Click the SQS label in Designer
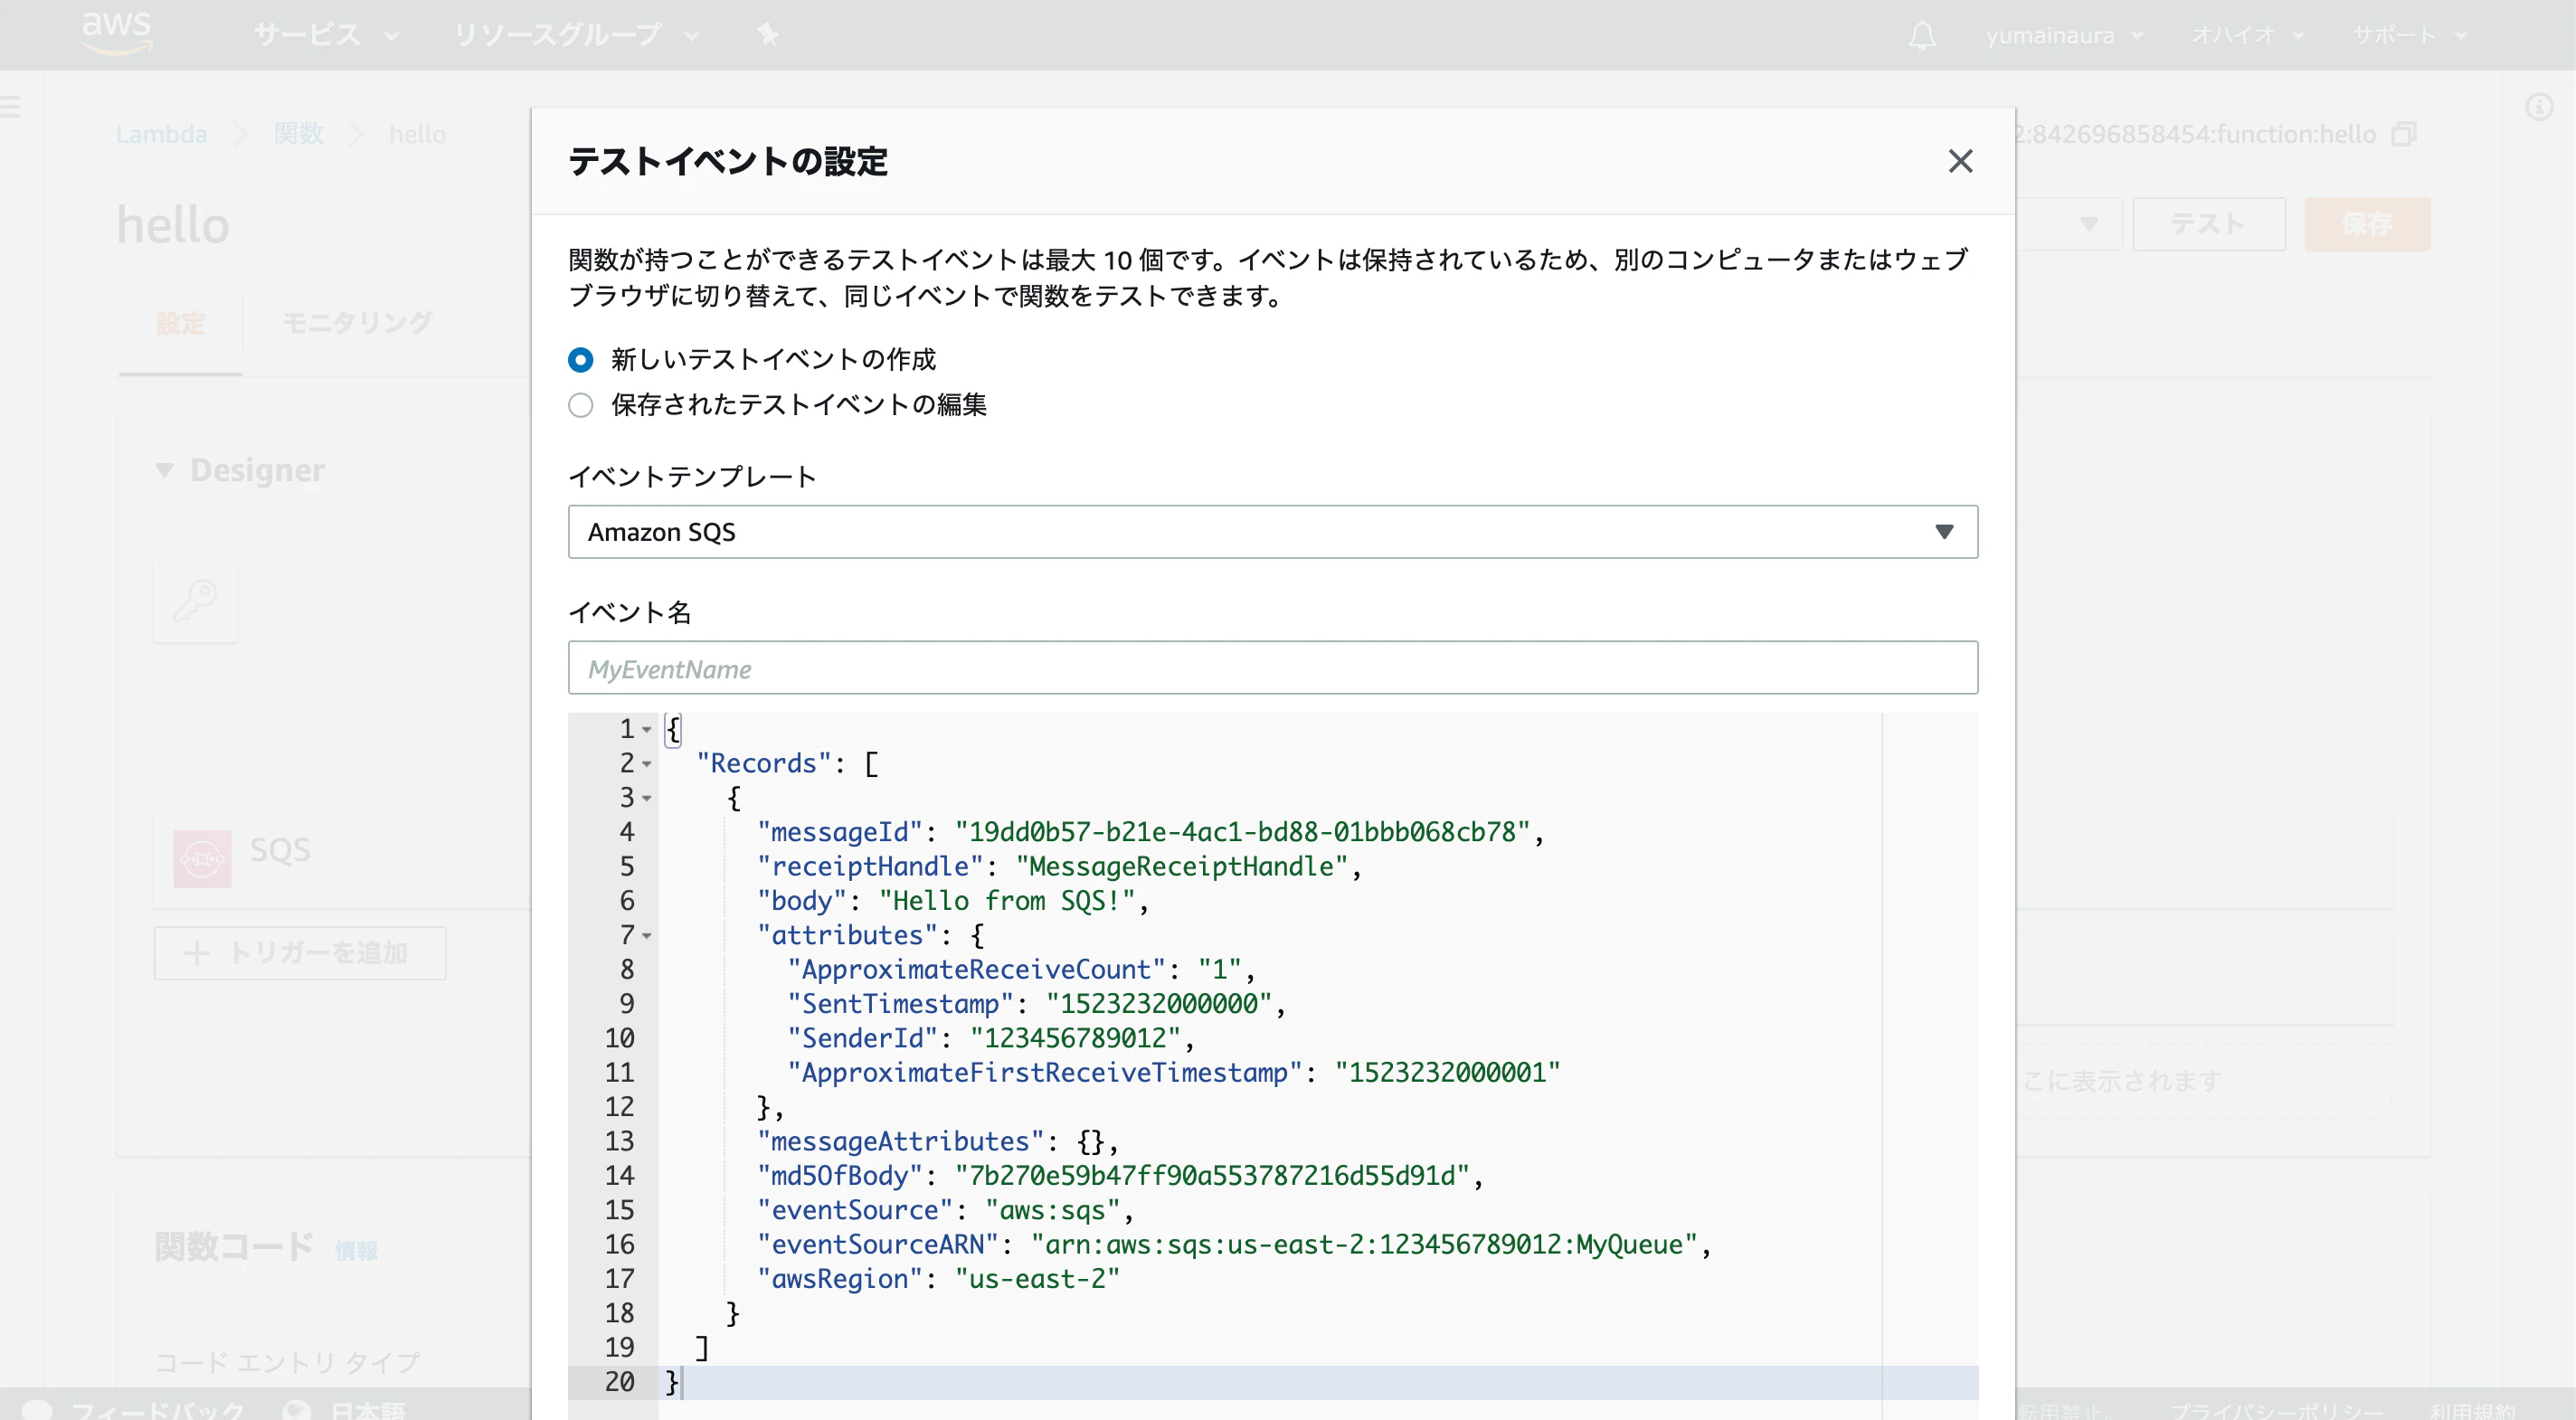Image resolution: width=2576 pixels, height=1420 pixels. (280, 850)
